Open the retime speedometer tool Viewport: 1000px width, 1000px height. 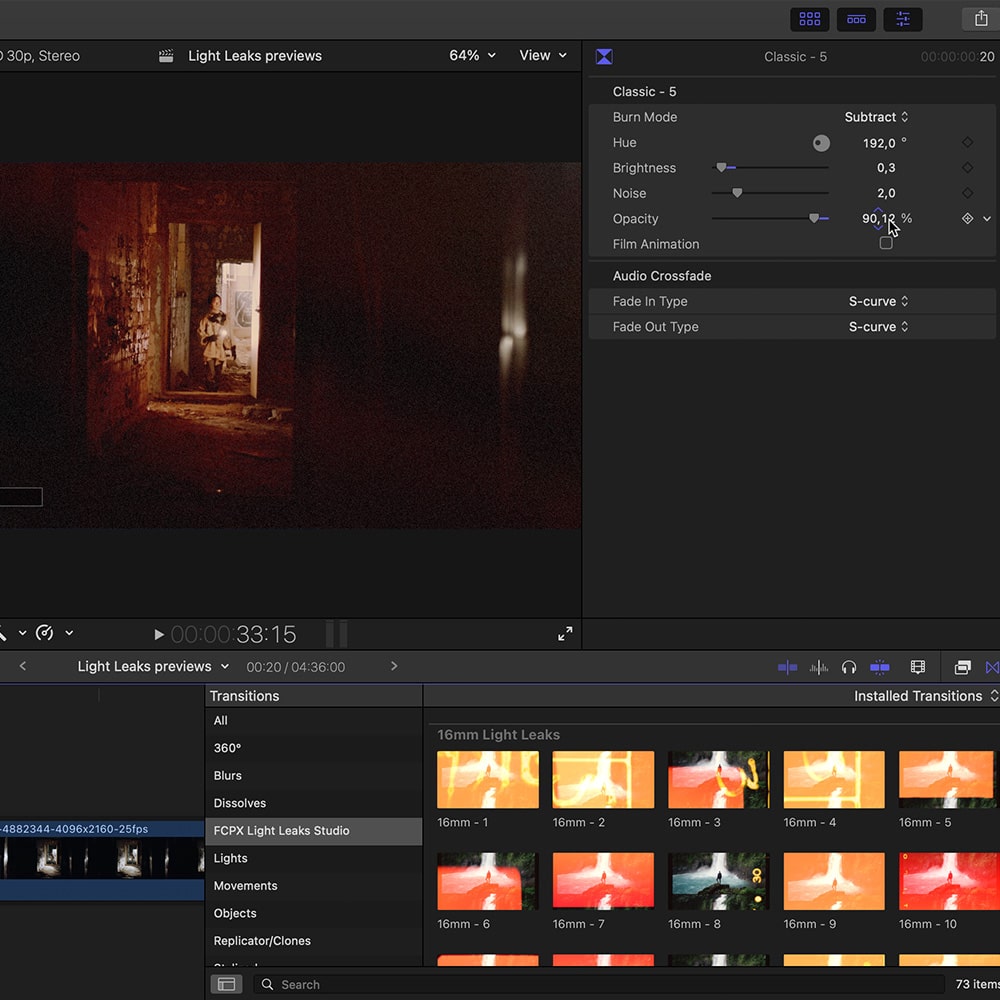pyautogui.click(x=45, y=633)
